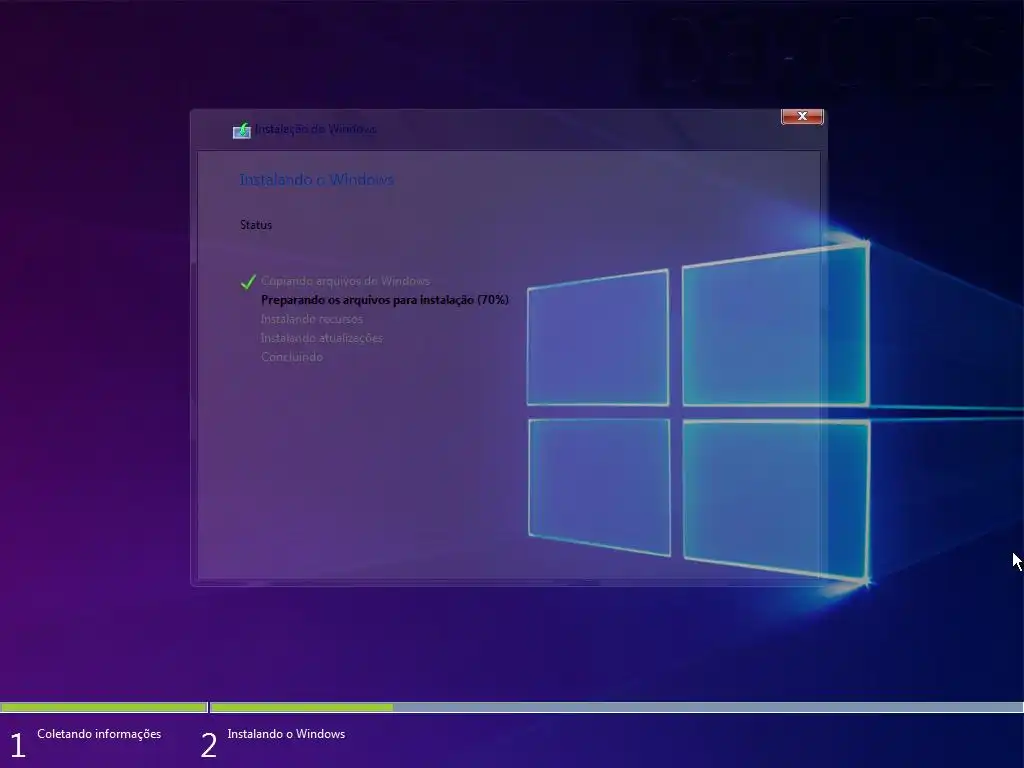Click the 'Instalação do Windows' title text

[315, 129]
